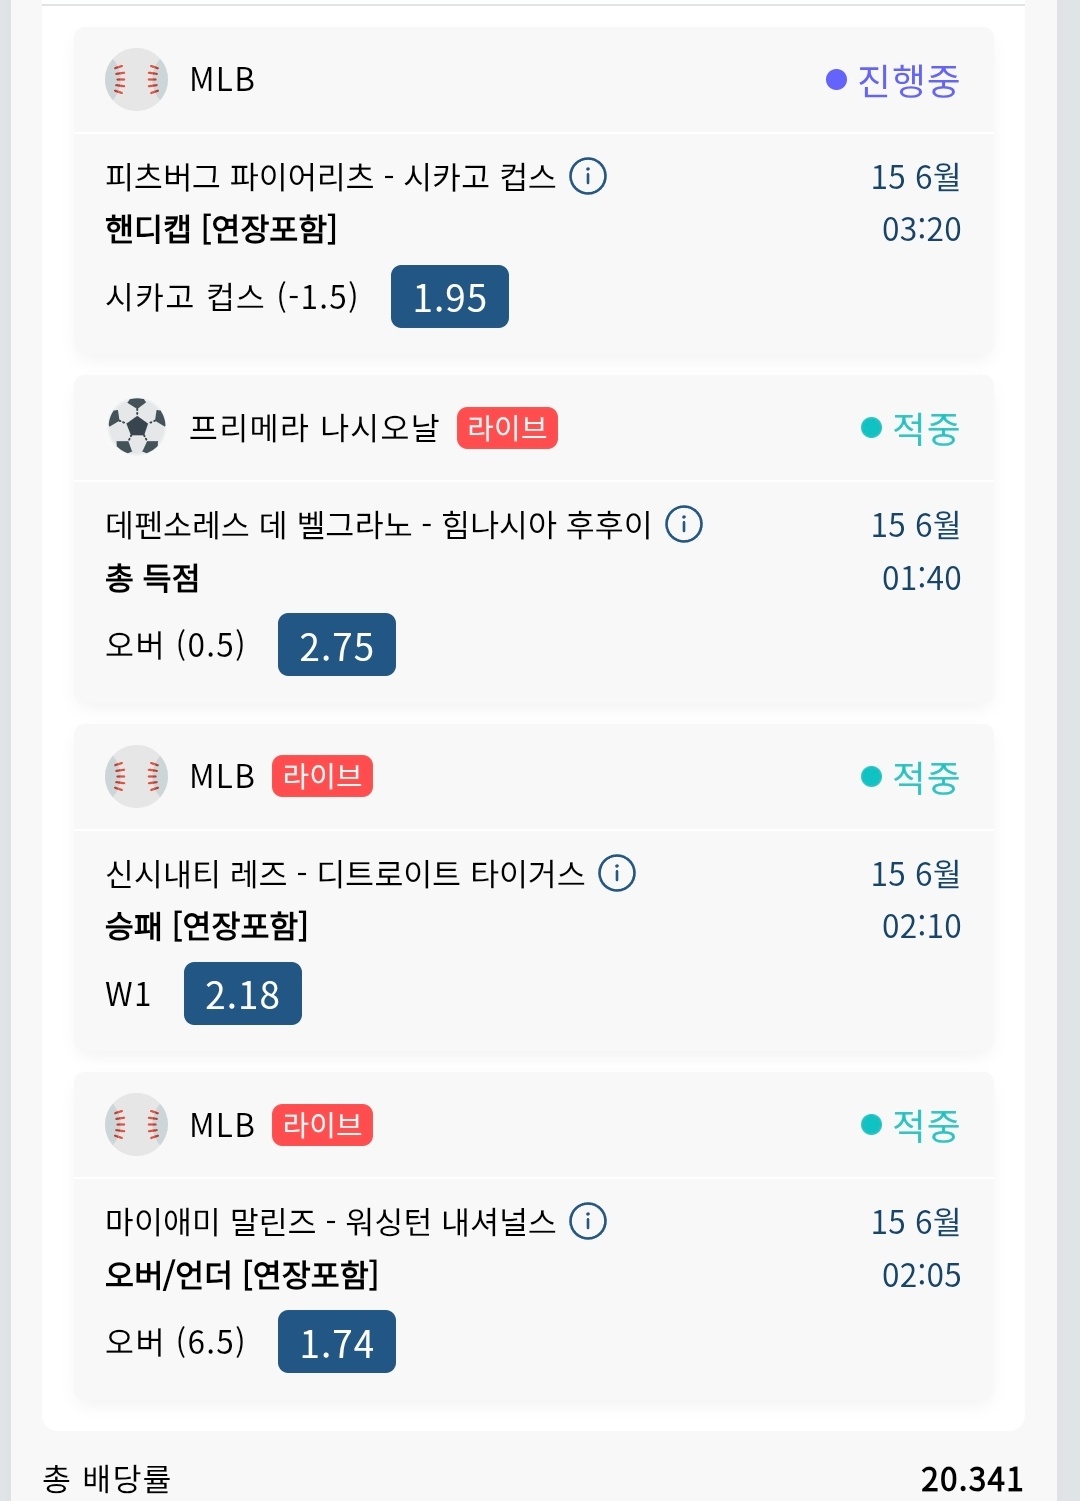Tap info icon for Pittsburgh–Chicago Cubs match
This screenshot has width=1080, height=1501.
[x=588, y=176]
